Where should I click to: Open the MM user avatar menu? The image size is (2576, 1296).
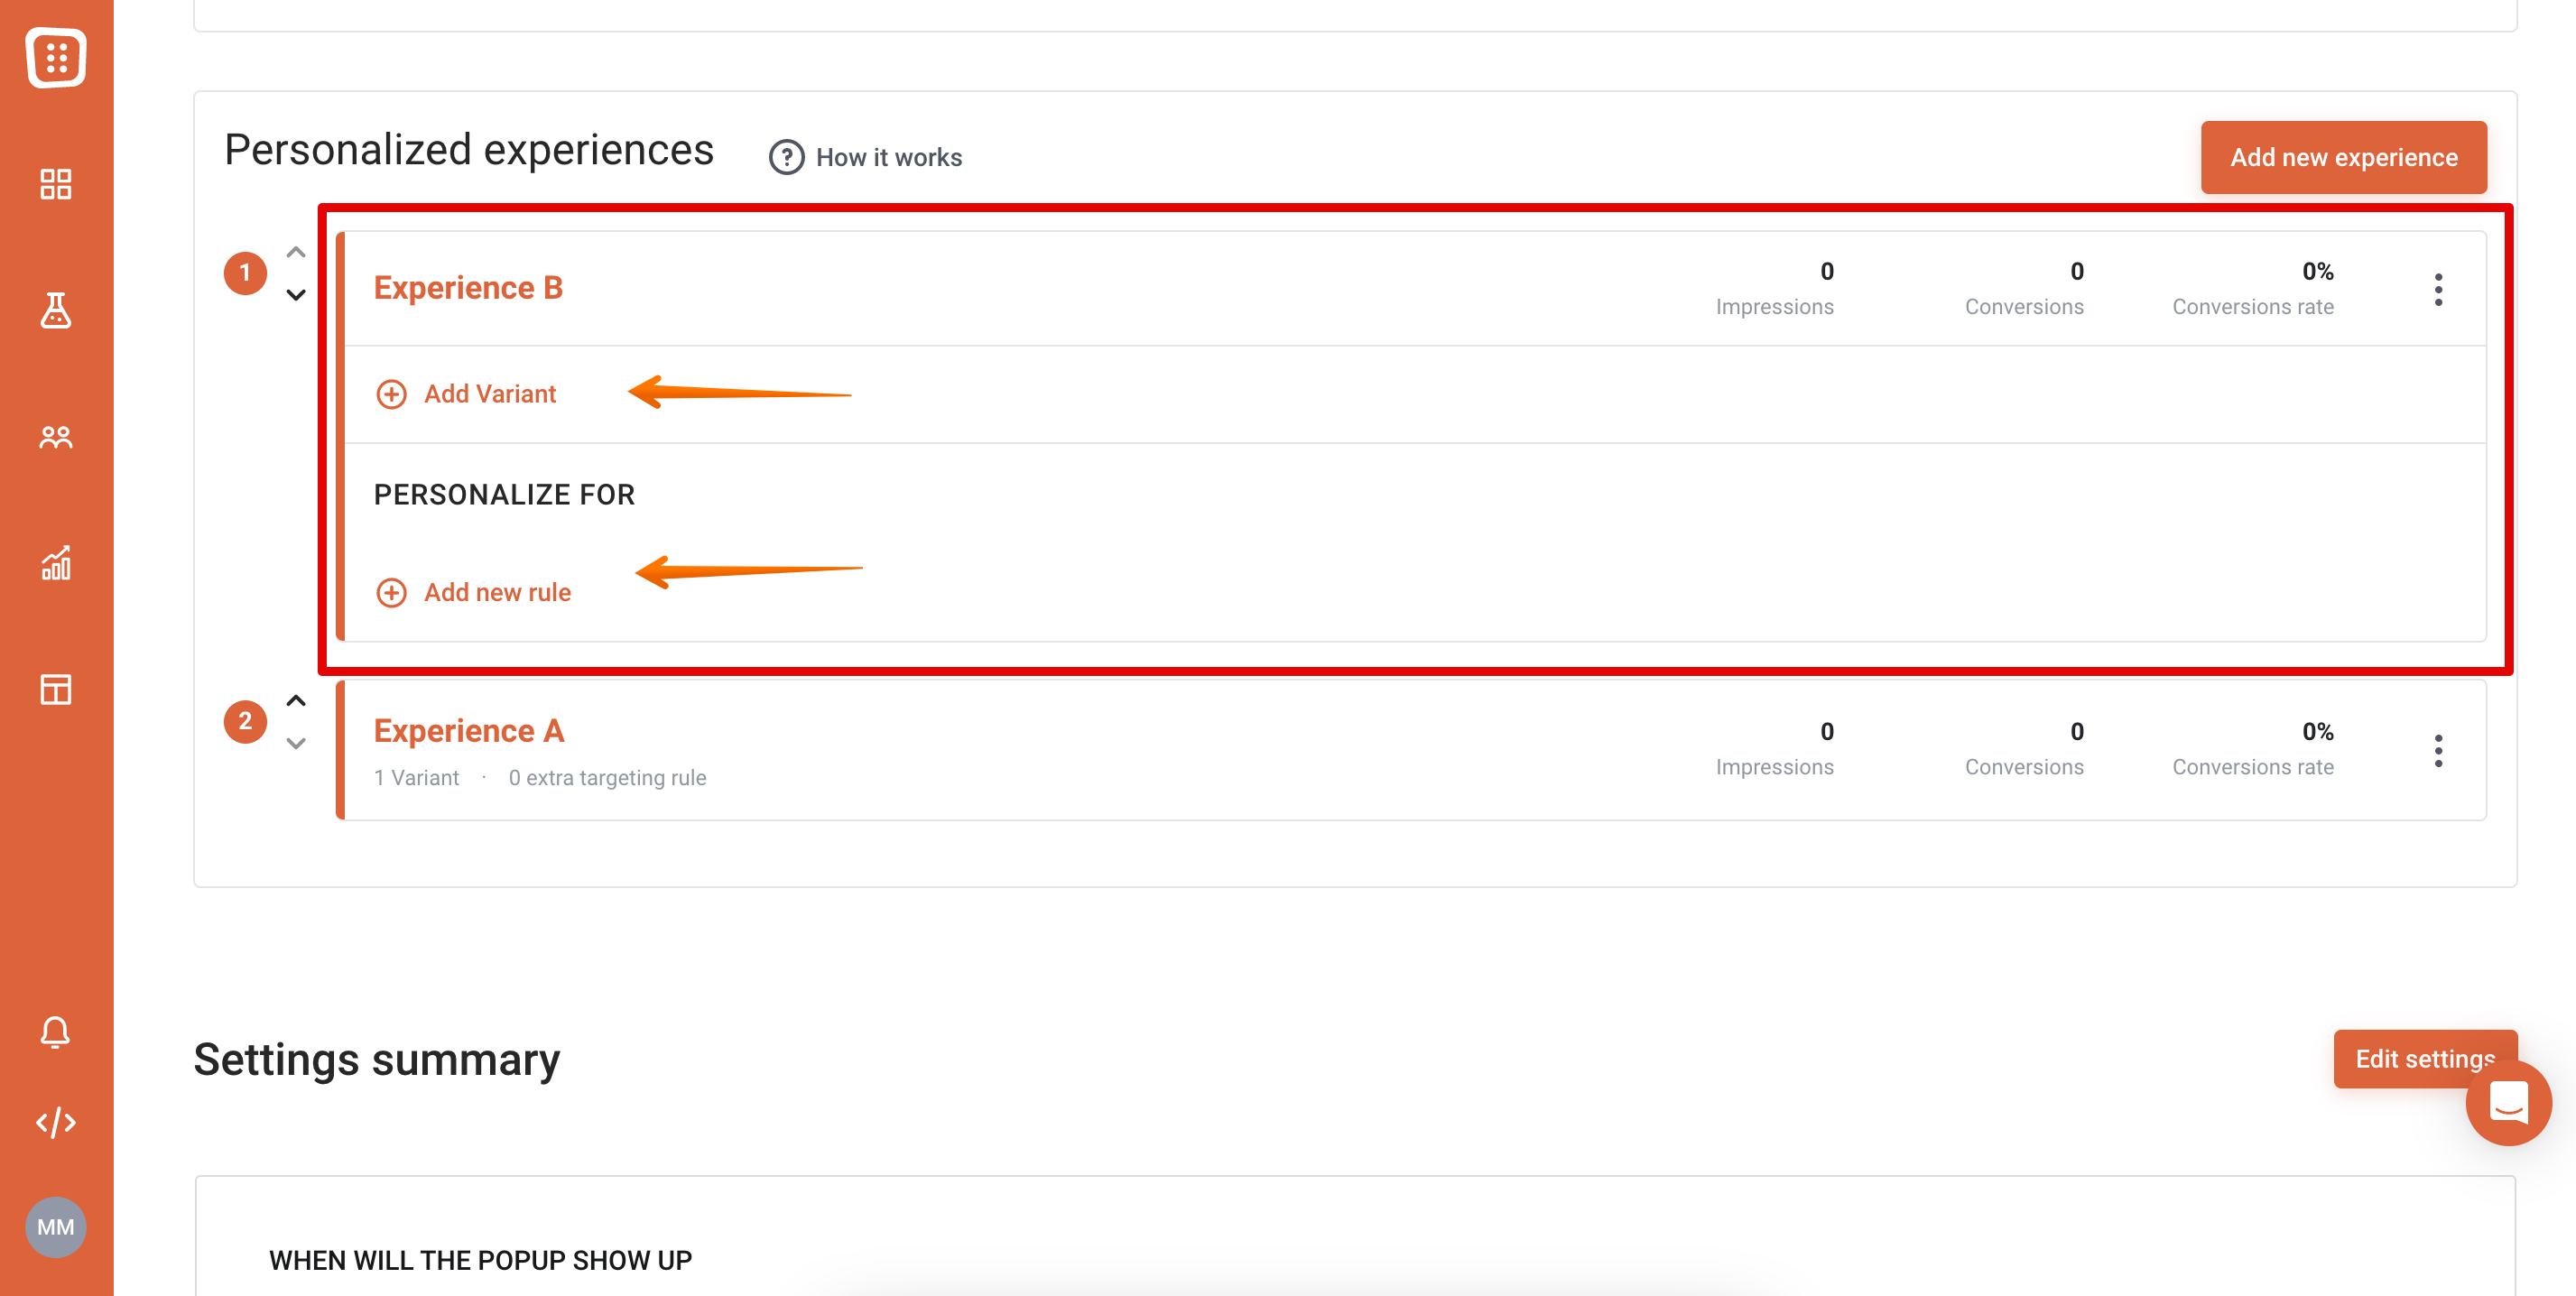[56, 1226]
